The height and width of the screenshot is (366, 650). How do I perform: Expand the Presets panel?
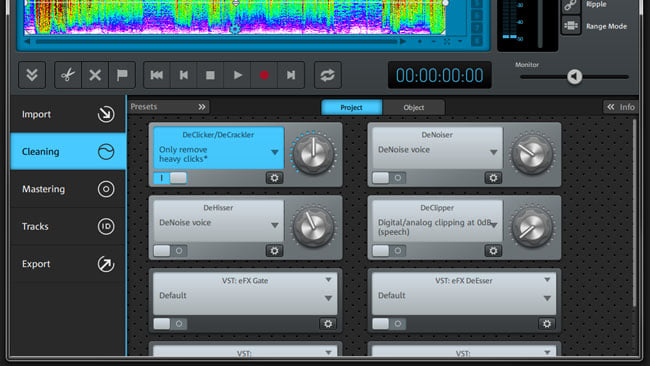pos(168,107)
